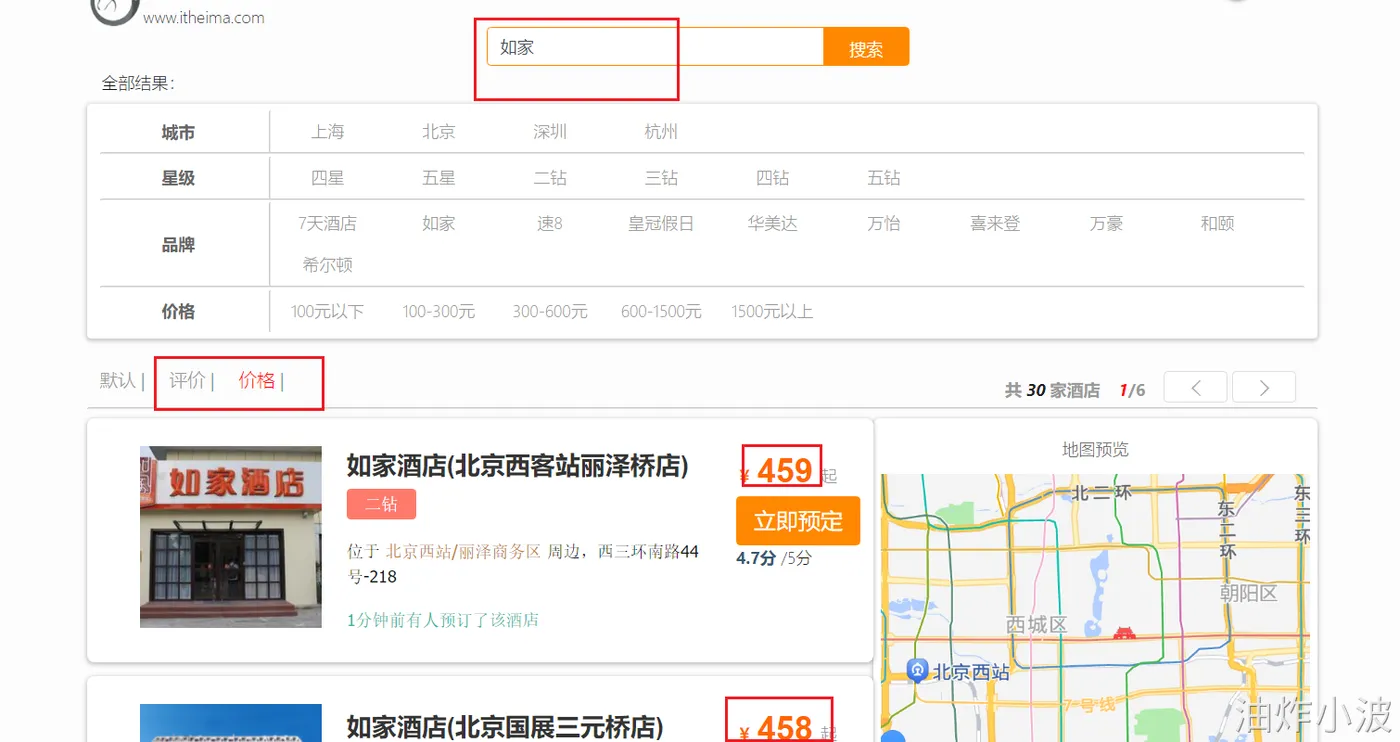Click the 价格 filter row header
The image size is (1400, 742).
178,312
